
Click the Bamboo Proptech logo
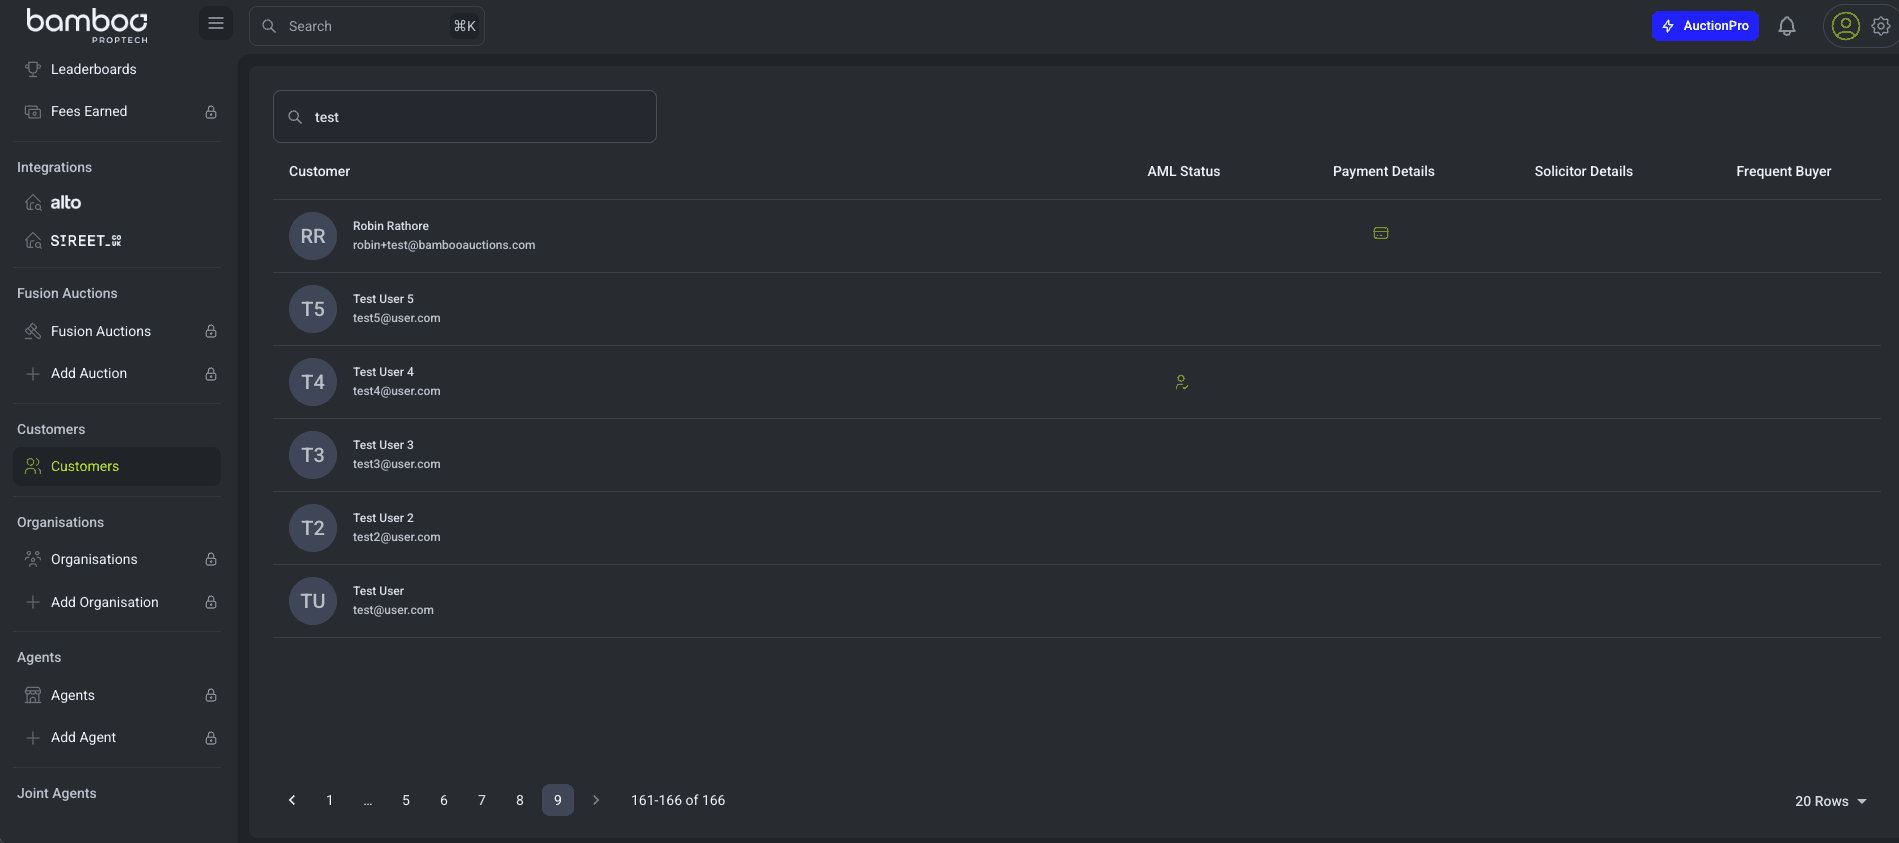click(x=88, y=25)
